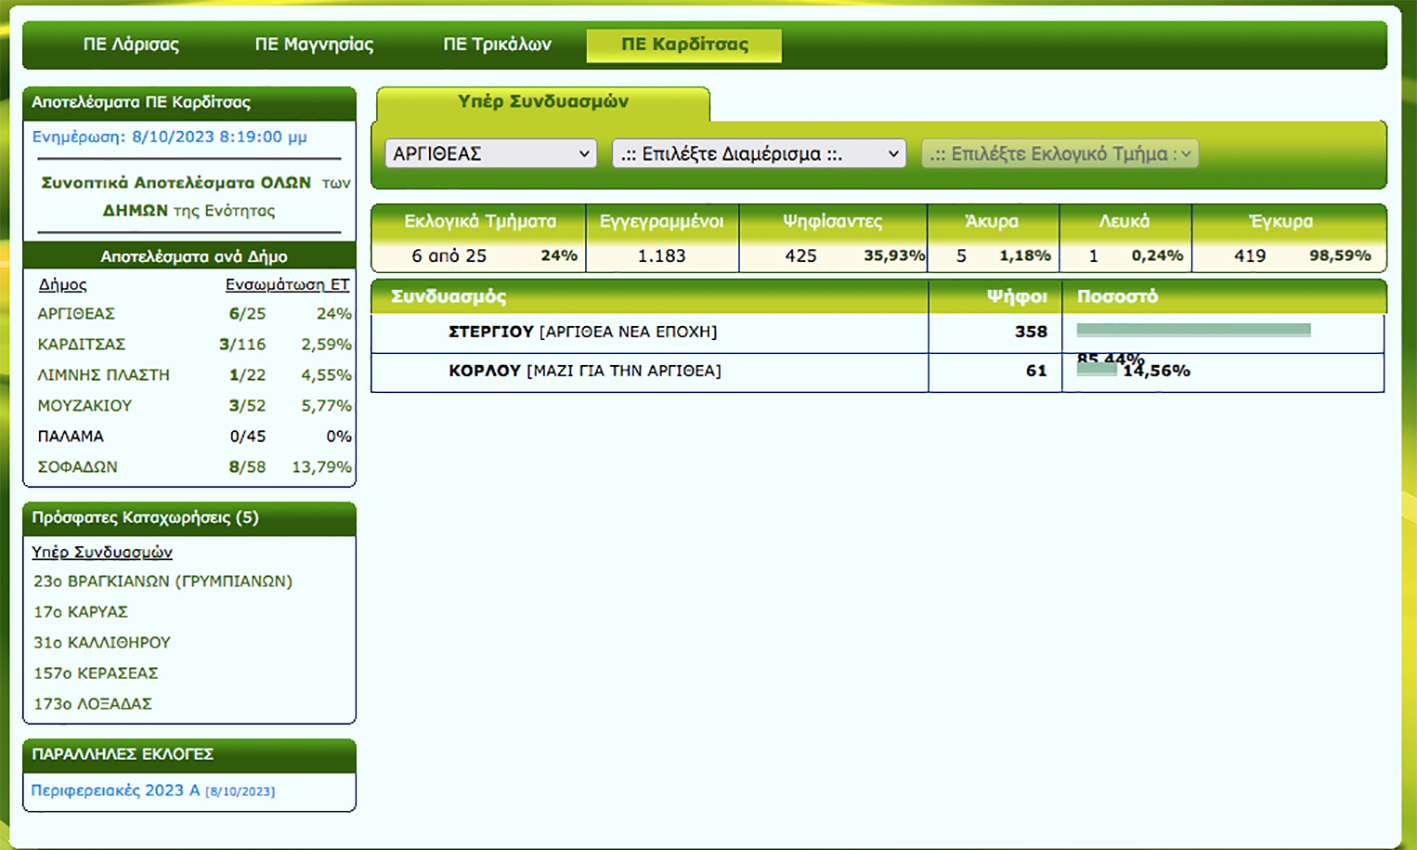Select ΛΙΜΝΗΣ ΠΛΑΣΤΗ municipality
Viewport: 1417px width, 850px height.
103,375
